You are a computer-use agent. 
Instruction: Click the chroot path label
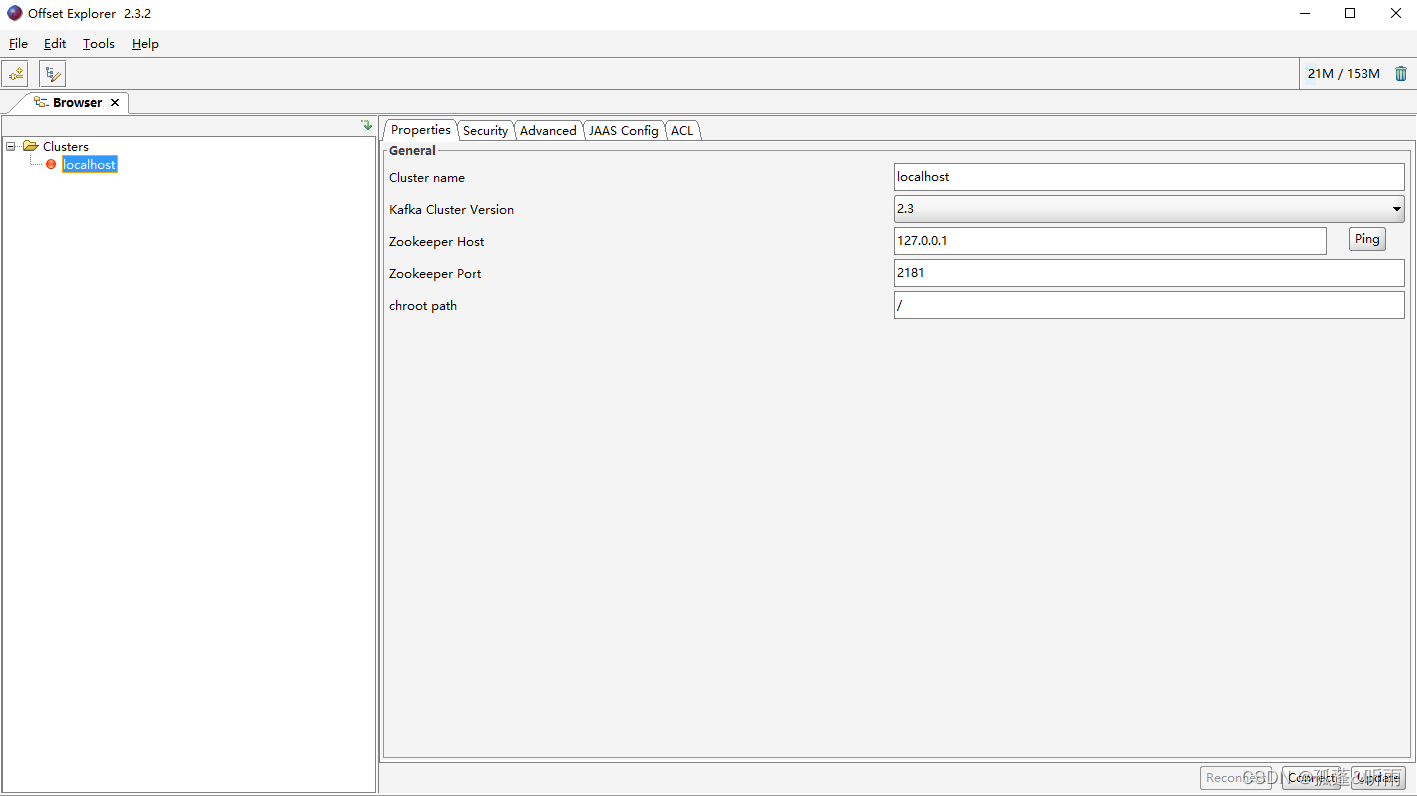(423, 305)
